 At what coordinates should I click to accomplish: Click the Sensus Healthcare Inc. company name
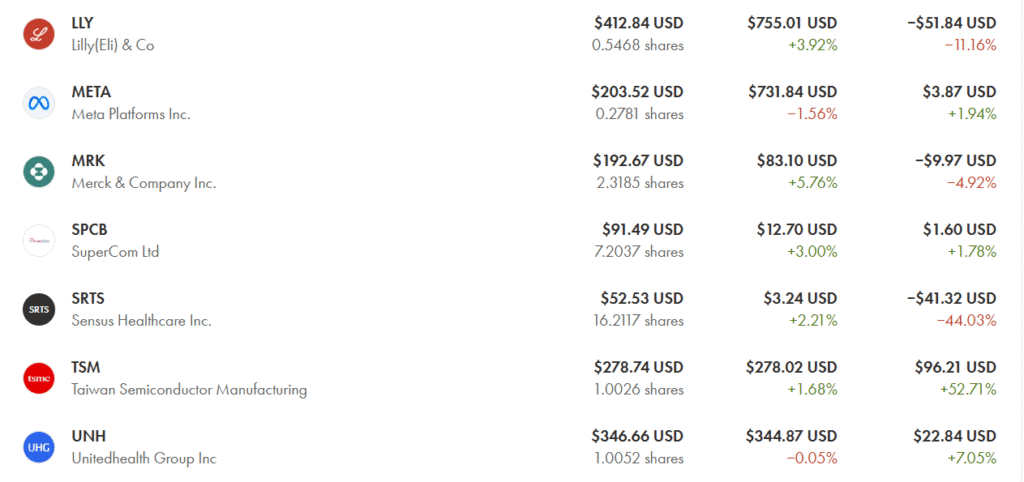[x=141, y=321]
